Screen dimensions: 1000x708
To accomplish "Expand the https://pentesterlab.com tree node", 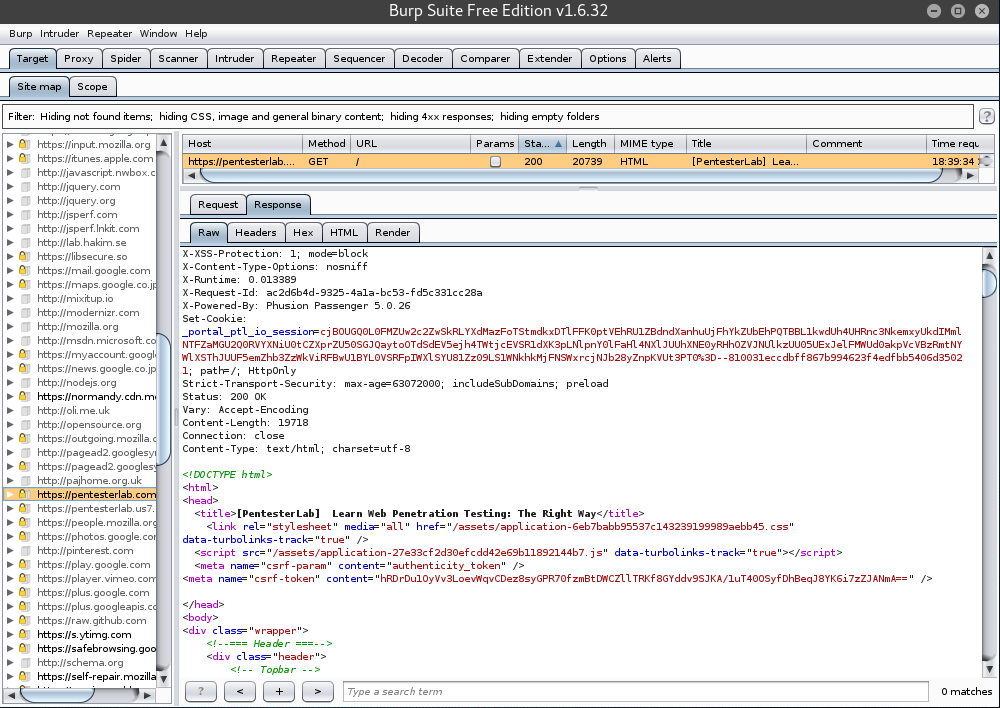I will tap(10, 494).
